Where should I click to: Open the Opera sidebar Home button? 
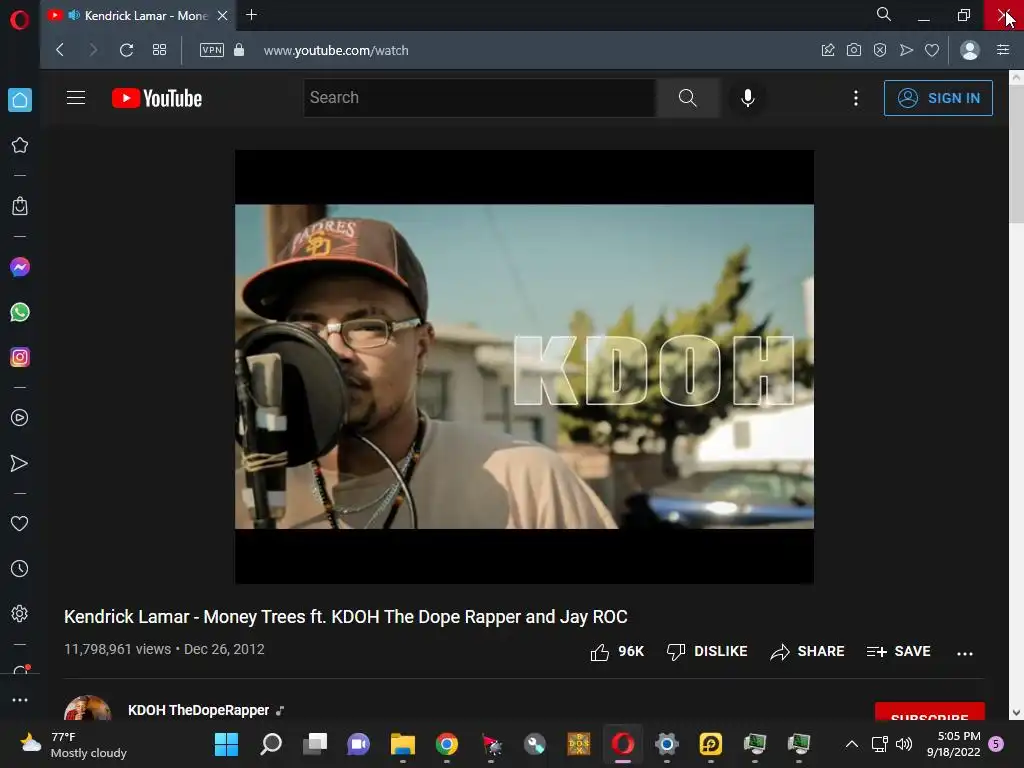(x=20, y=100)
